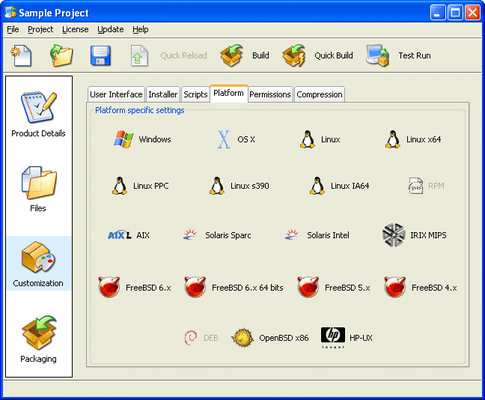This screenshot has height=400, width=485.
Task: Choose the IRIX MIPS platform icon
Action: point(394,235)
